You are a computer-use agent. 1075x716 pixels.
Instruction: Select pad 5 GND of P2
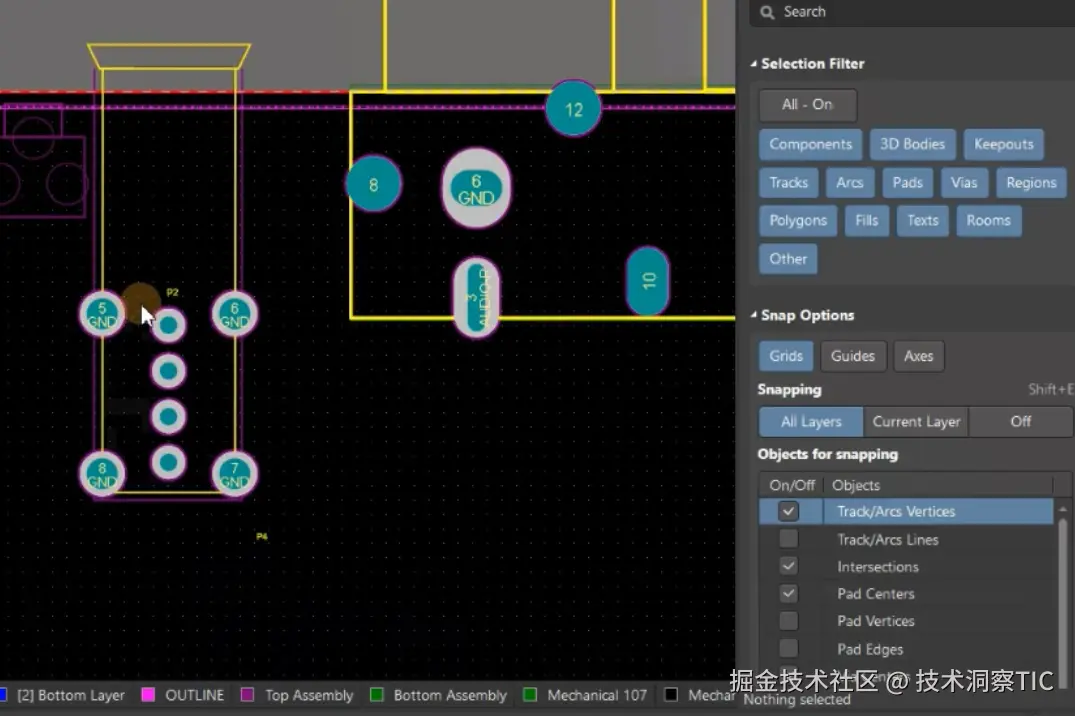(x=102, y=314)
